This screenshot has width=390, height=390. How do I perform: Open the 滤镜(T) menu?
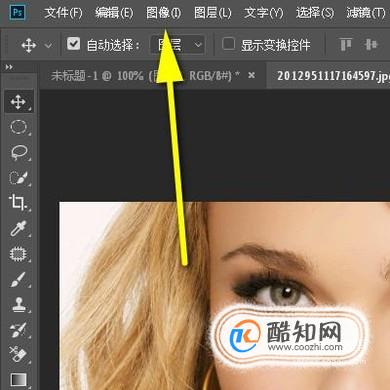click(366, 13)
